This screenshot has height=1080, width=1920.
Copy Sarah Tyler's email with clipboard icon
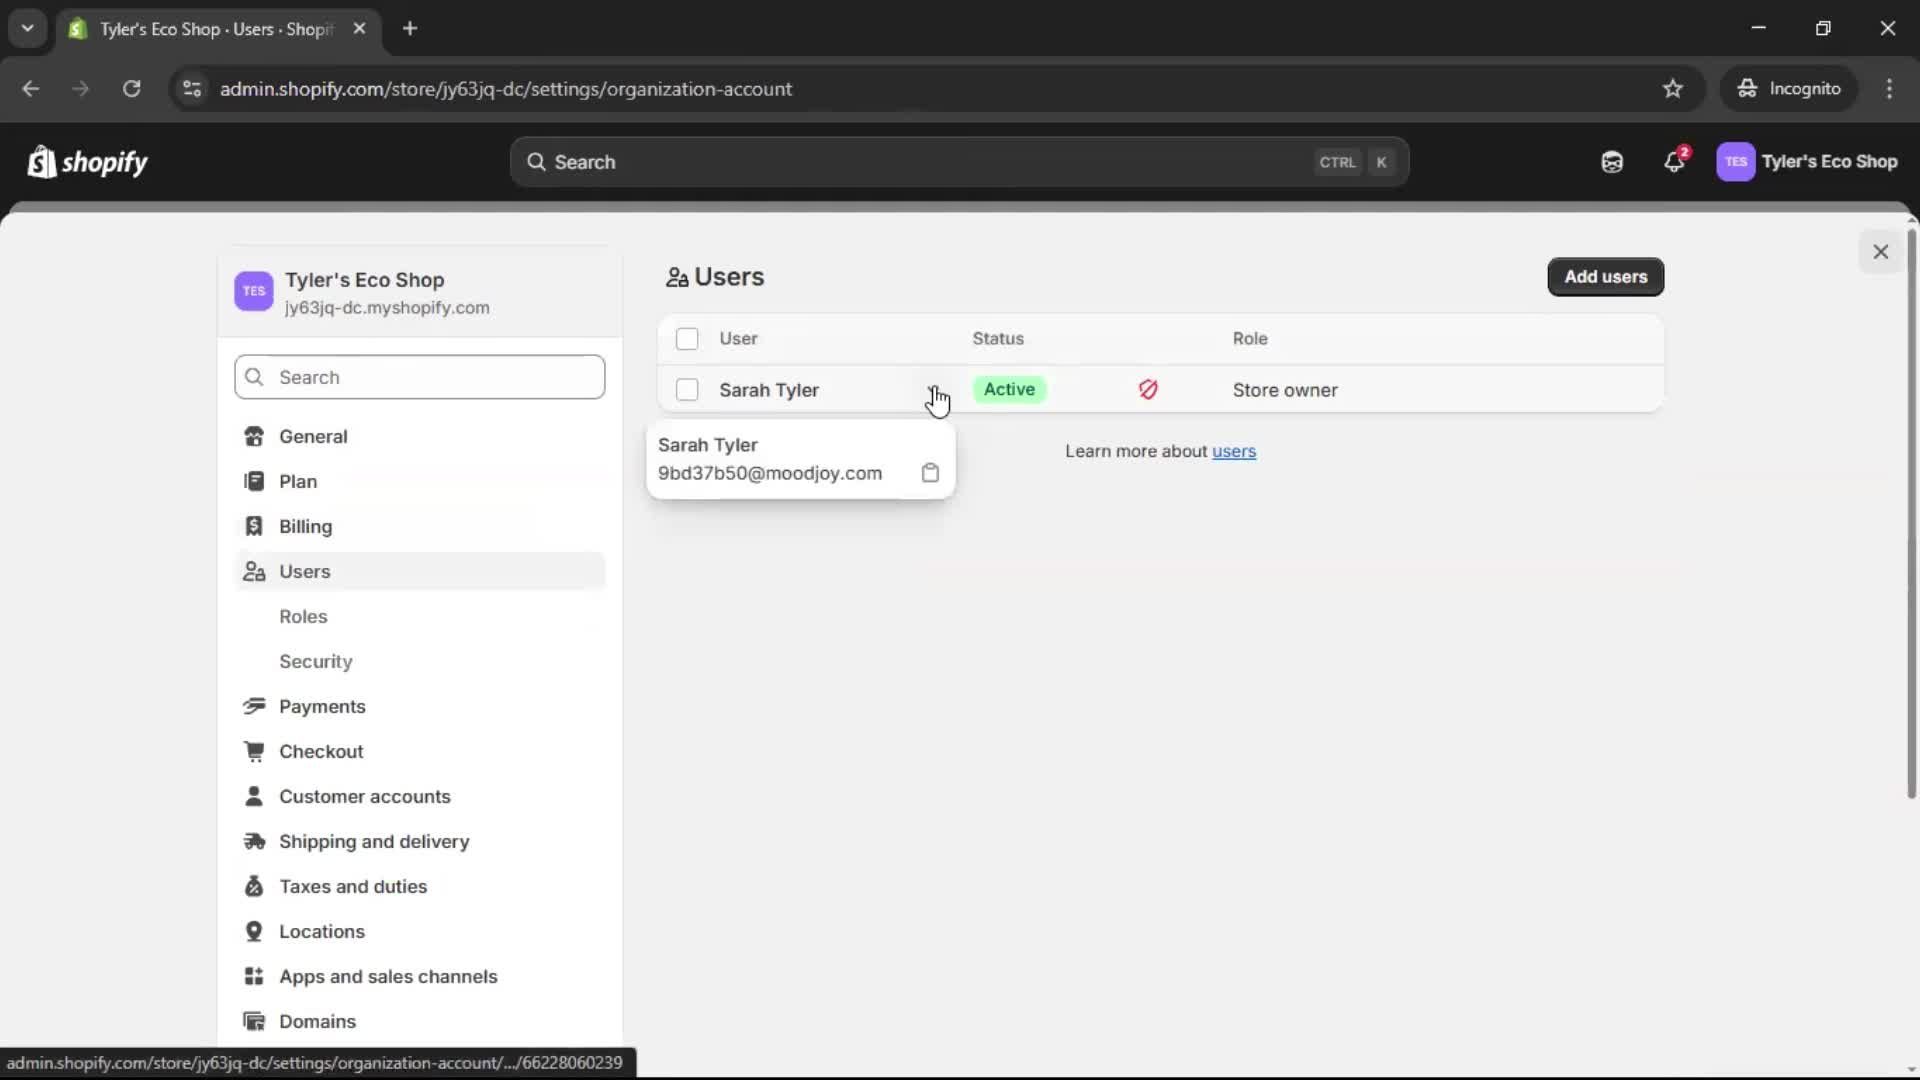(931, 473)
